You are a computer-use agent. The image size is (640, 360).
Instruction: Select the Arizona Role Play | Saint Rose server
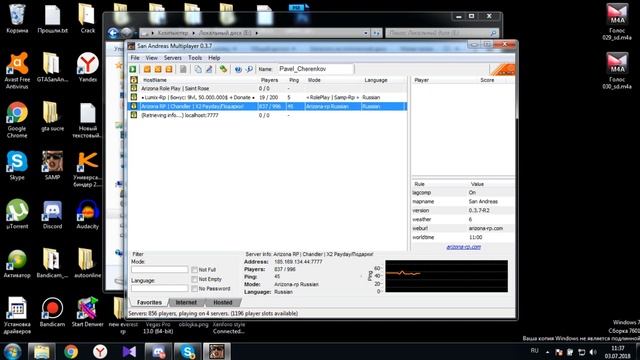[267, 88]
